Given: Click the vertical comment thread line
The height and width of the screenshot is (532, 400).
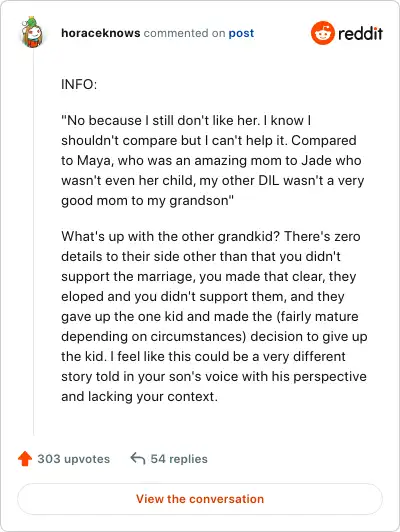Looking at the screenshot, I should pyautogui.click(x=34, y=243).
